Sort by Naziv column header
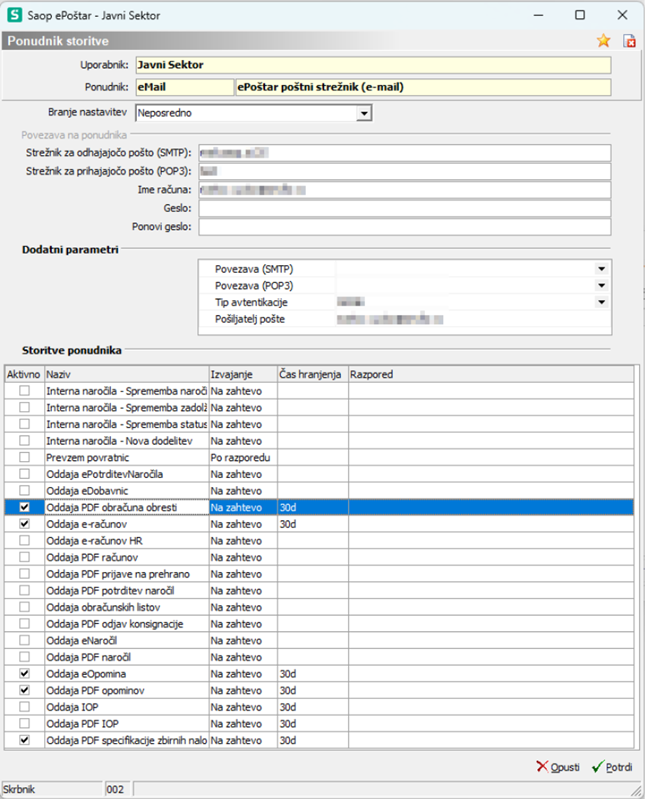The image size is (645, 799). coord(126,374)
